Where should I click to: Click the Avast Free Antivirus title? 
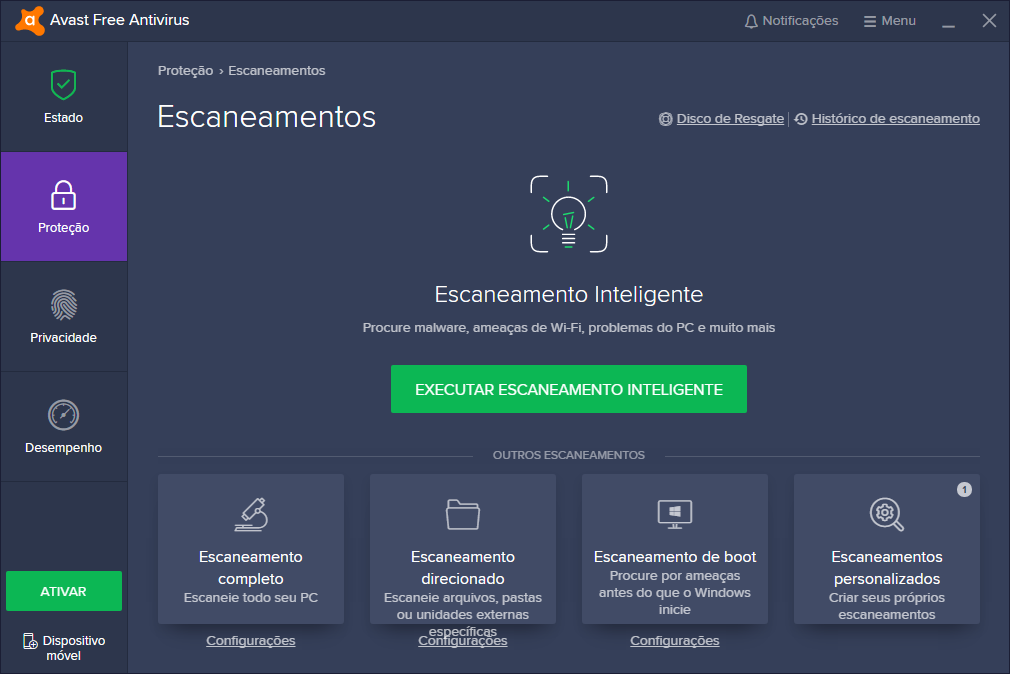pos(120,21)
